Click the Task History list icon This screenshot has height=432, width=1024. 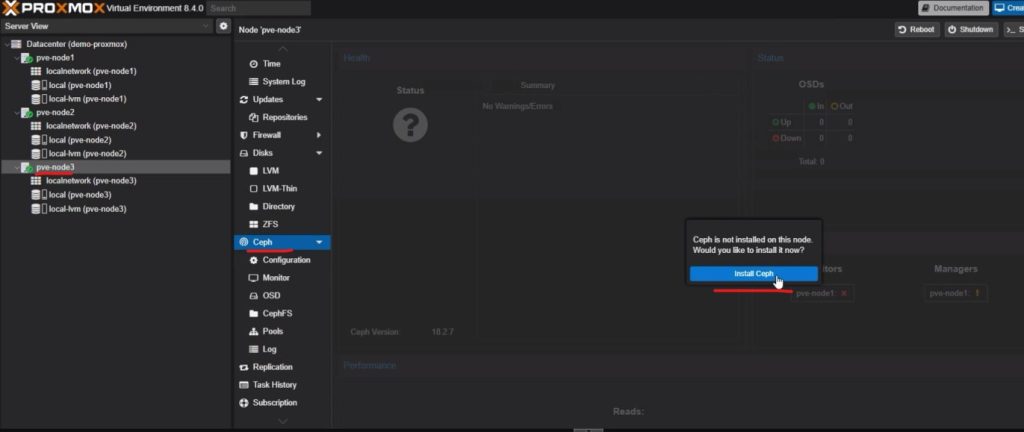coord(244,385)
